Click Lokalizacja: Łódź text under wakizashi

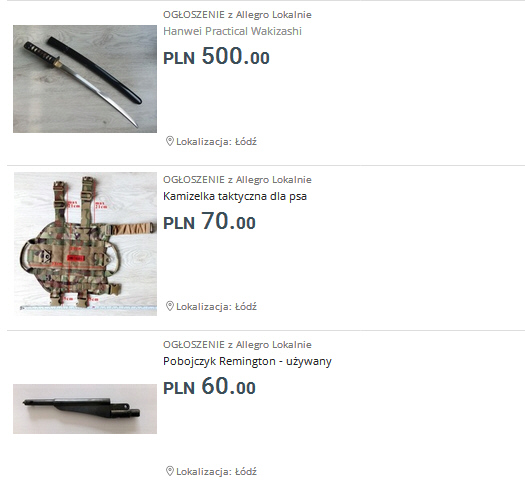(216, 142)
